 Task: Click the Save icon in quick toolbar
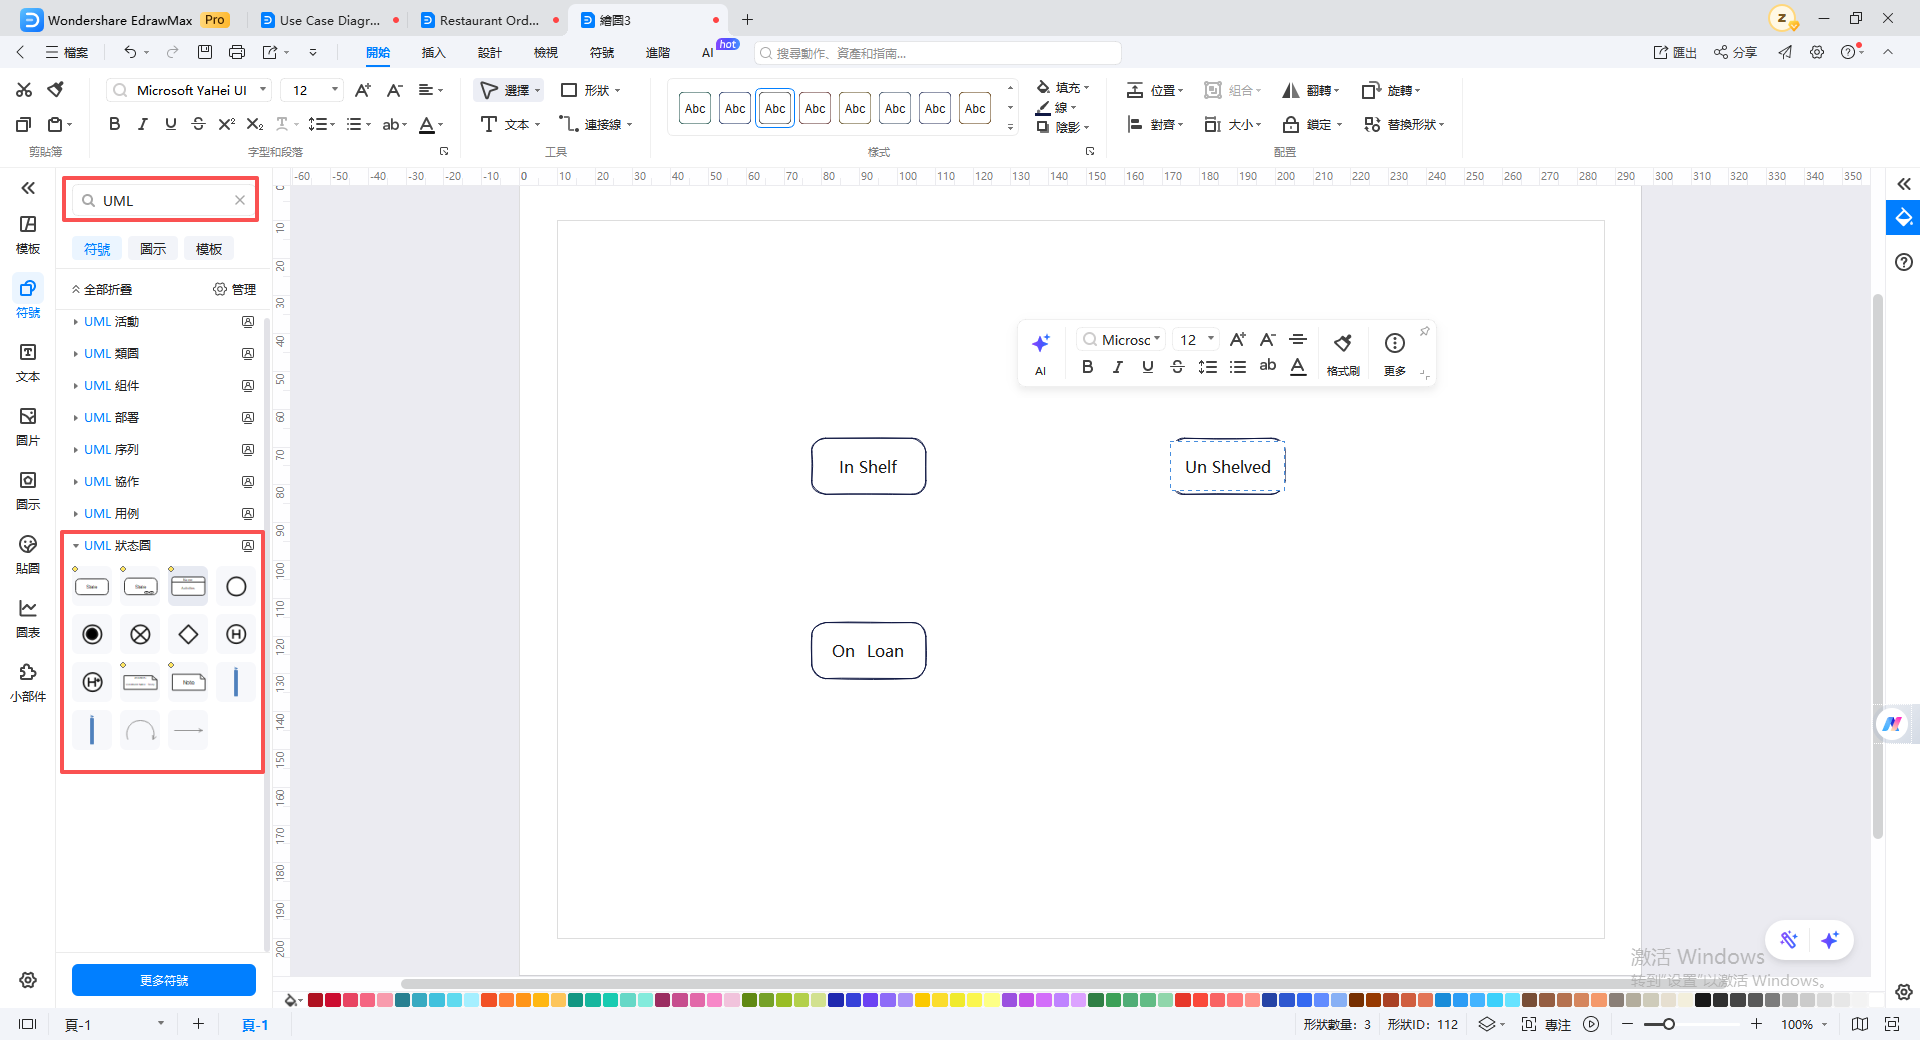(205, 52)
